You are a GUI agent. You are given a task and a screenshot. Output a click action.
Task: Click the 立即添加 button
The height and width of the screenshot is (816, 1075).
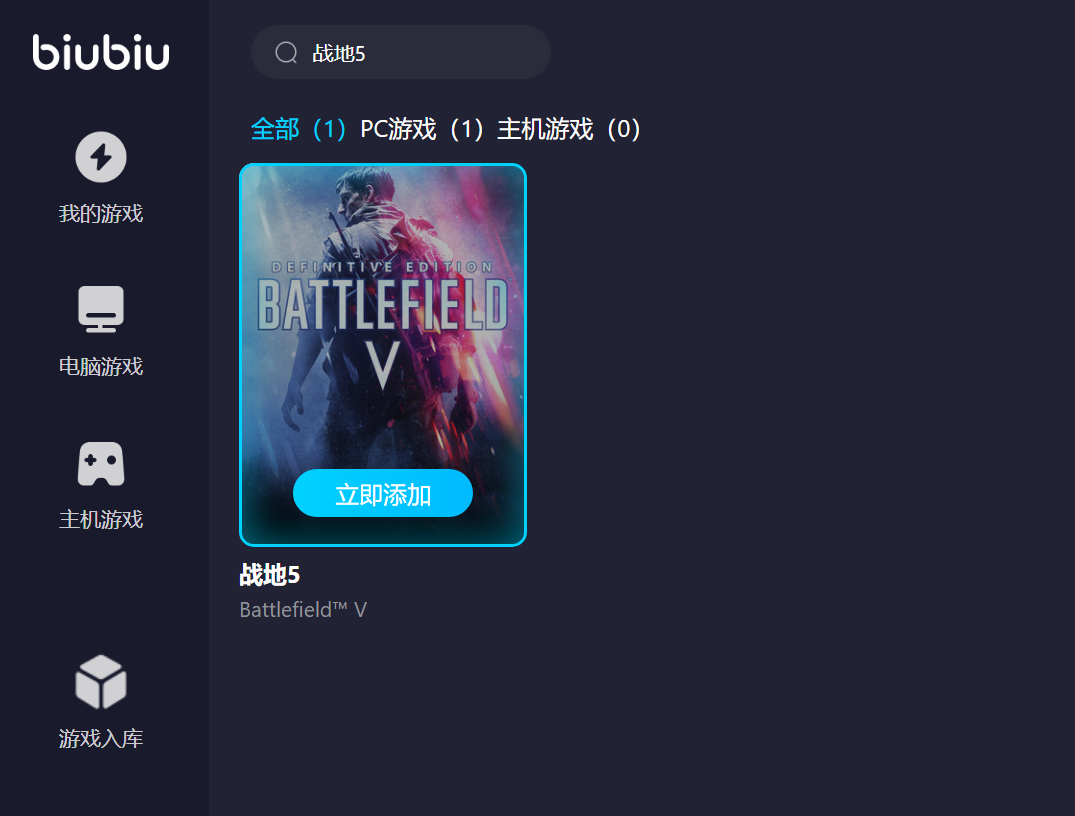[383, 494]
